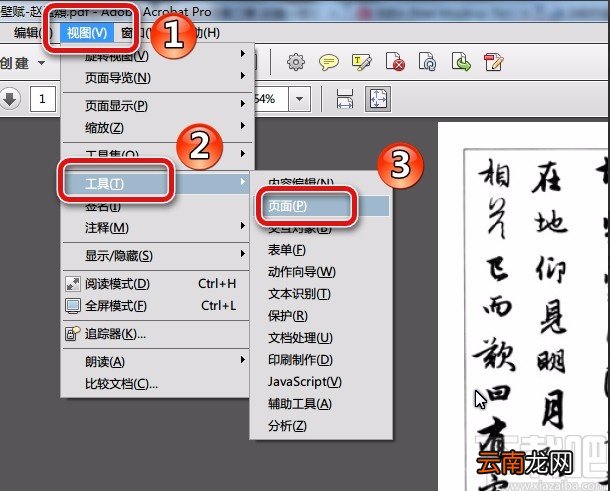Click the delete page icon
Image resolution: width=610 pixels, height=491 pixels.
click(x=395, y=62)
